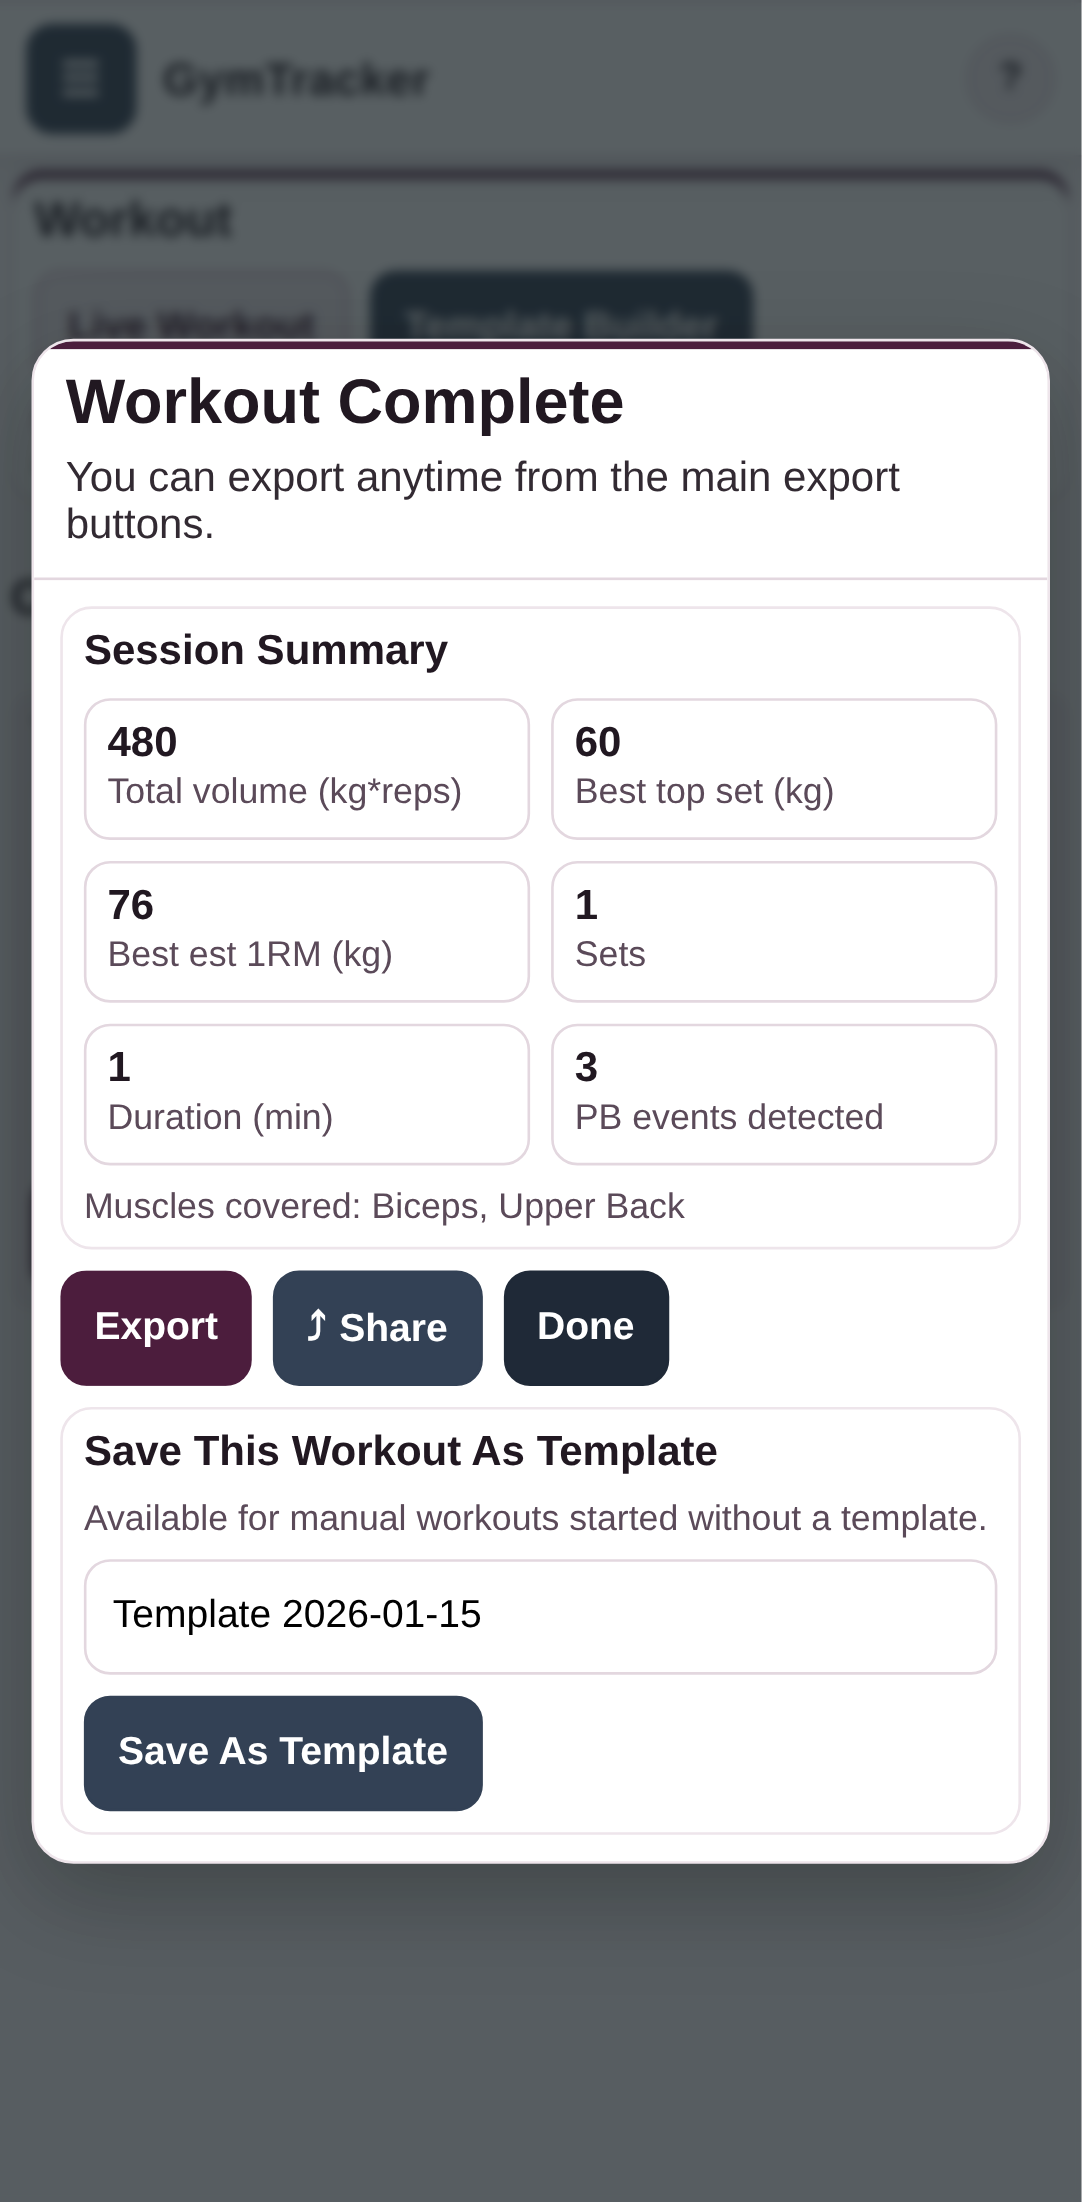Click the Workout Complete dialog title
The image size is (1082, 2202).
pyautogui.click(x=345, y=400)
